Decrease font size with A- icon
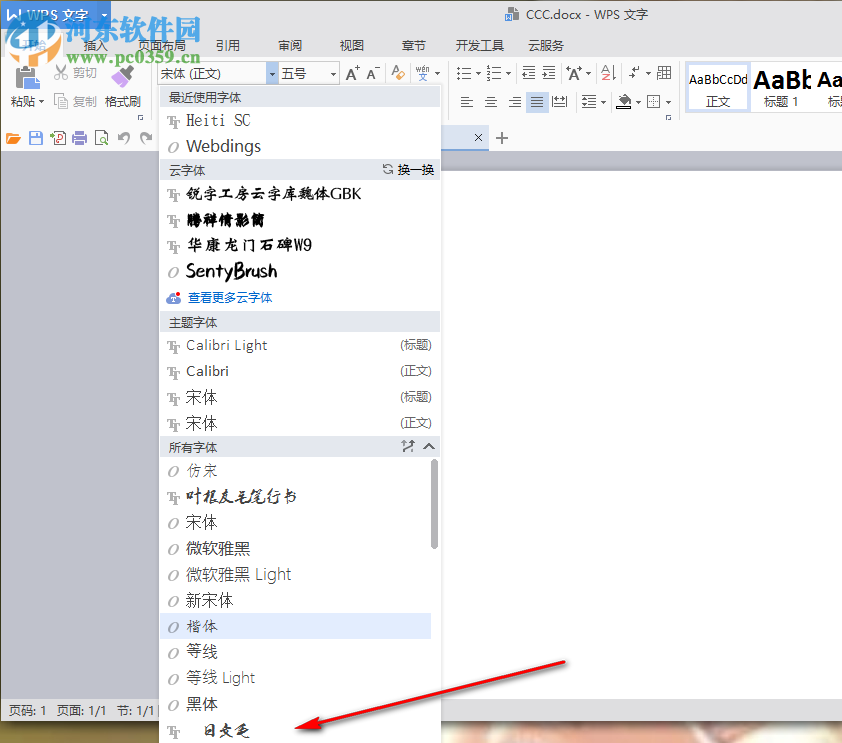The image size is (842, 743). [373, 73]
